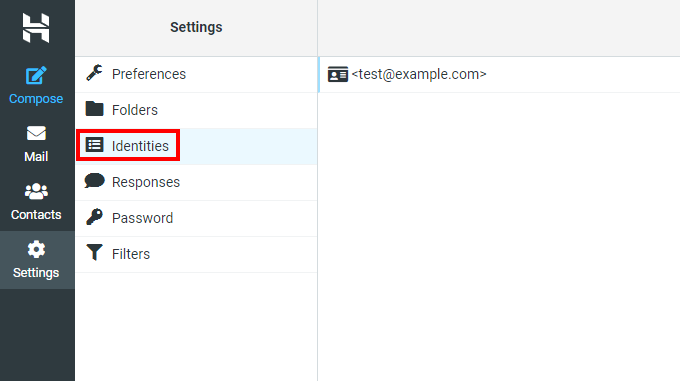
Task: Click the Responses speech bubble icon
Action: [x=94, y=181]
